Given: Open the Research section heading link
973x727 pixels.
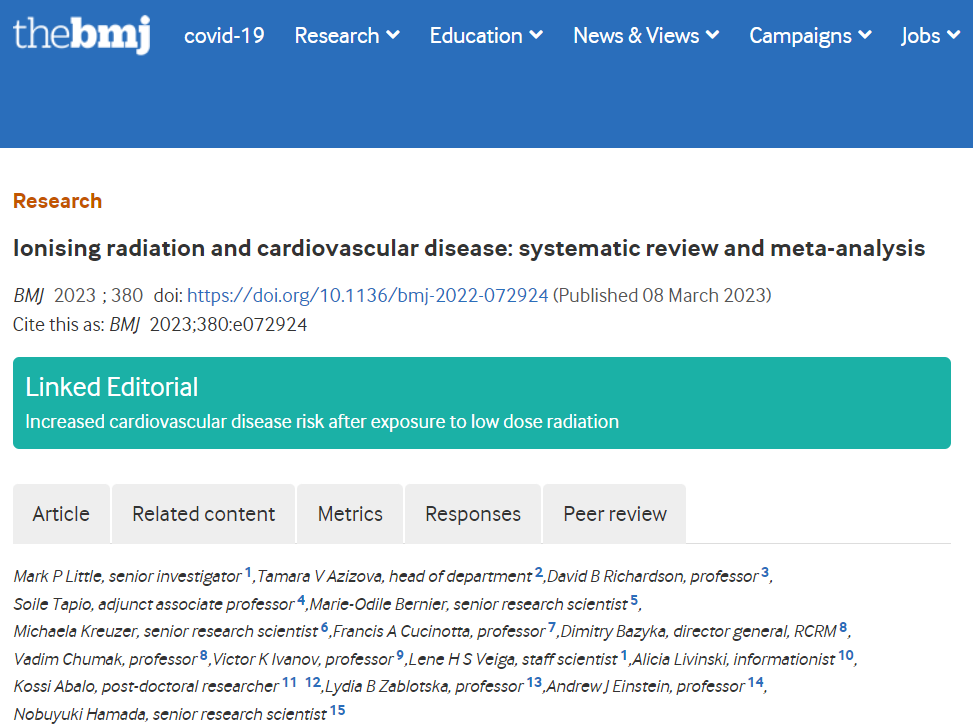Looking at the screenshot, I should (x=58, y=201).
